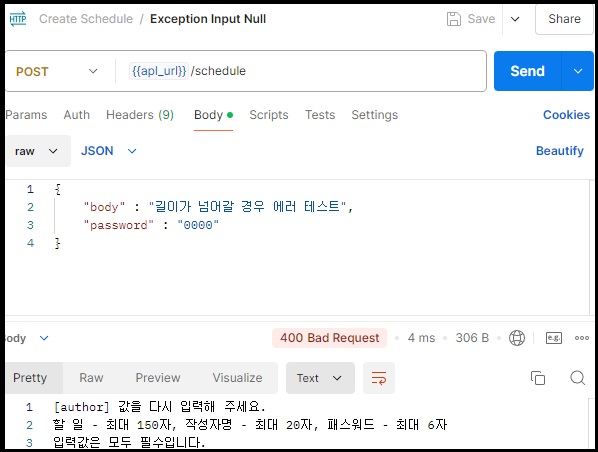598x452 pixels.
Task: Open the Scripts tab
Action: pyautogui.click(x=269, y=115)
